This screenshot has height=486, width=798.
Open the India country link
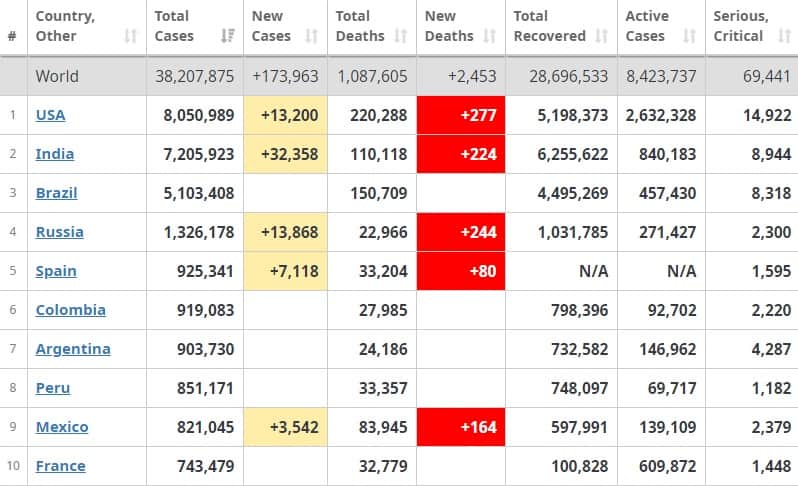55,154
